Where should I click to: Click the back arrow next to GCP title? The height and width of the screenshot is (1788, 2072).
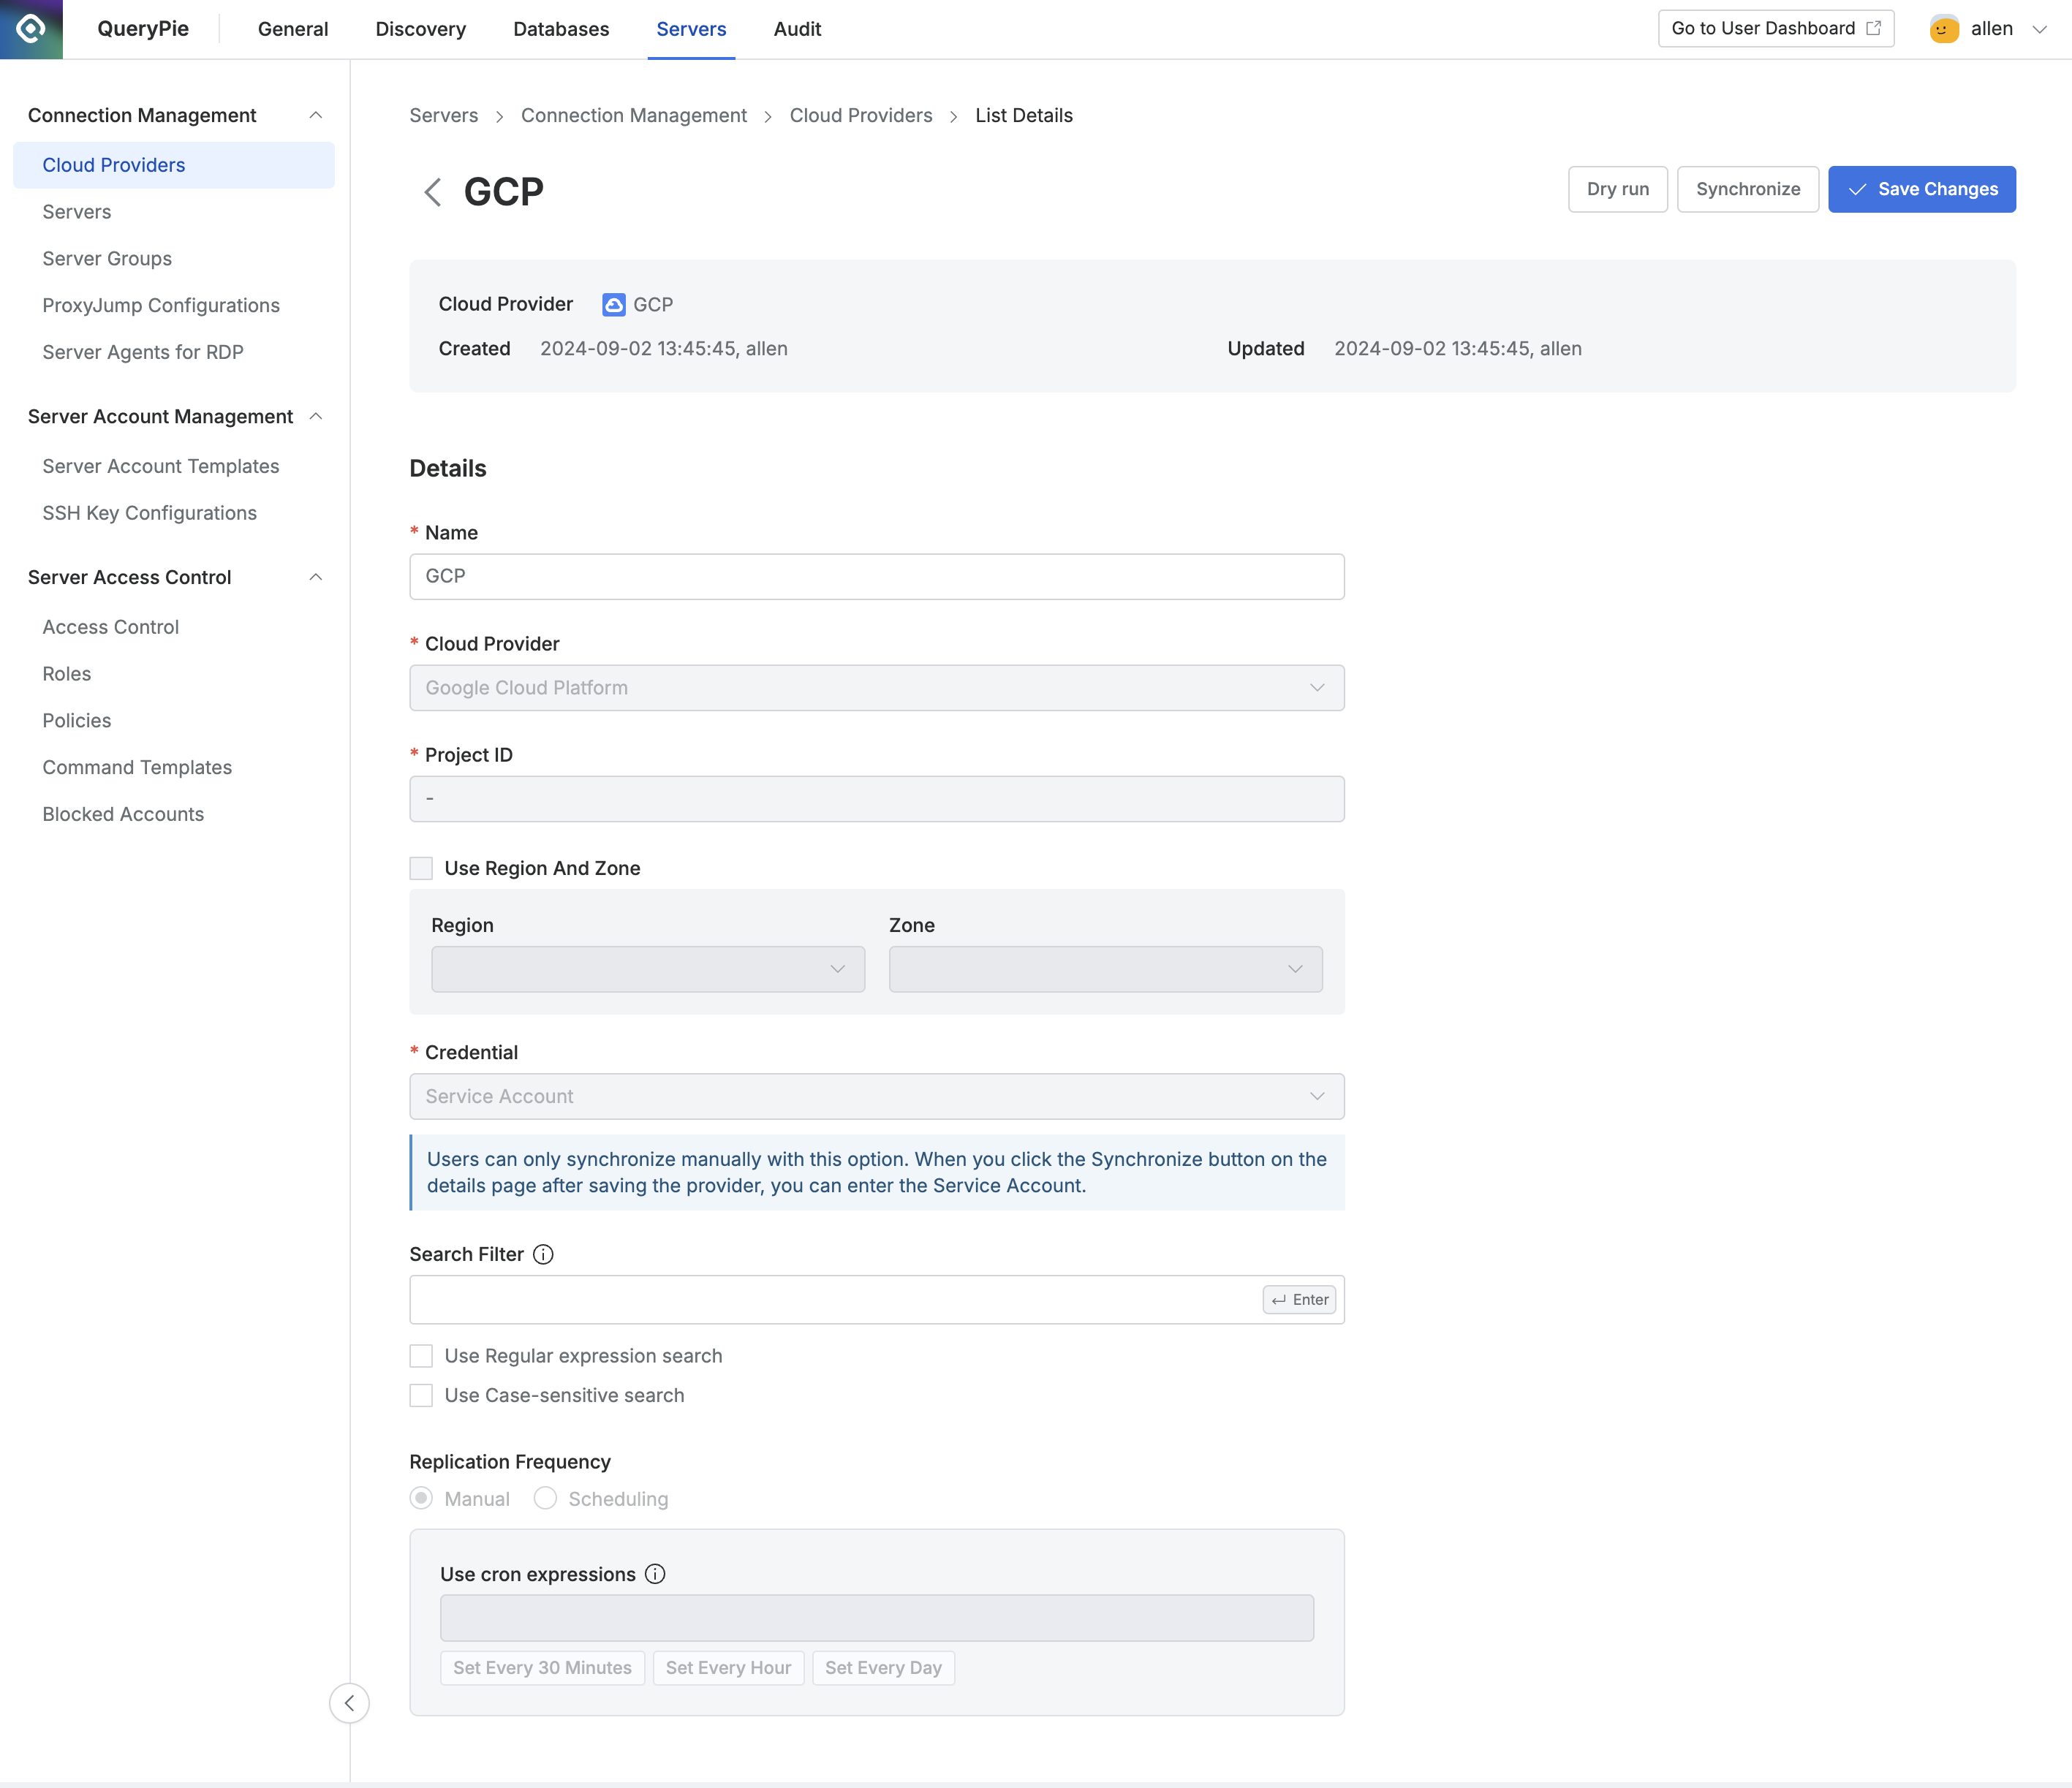tap(432, 191)
